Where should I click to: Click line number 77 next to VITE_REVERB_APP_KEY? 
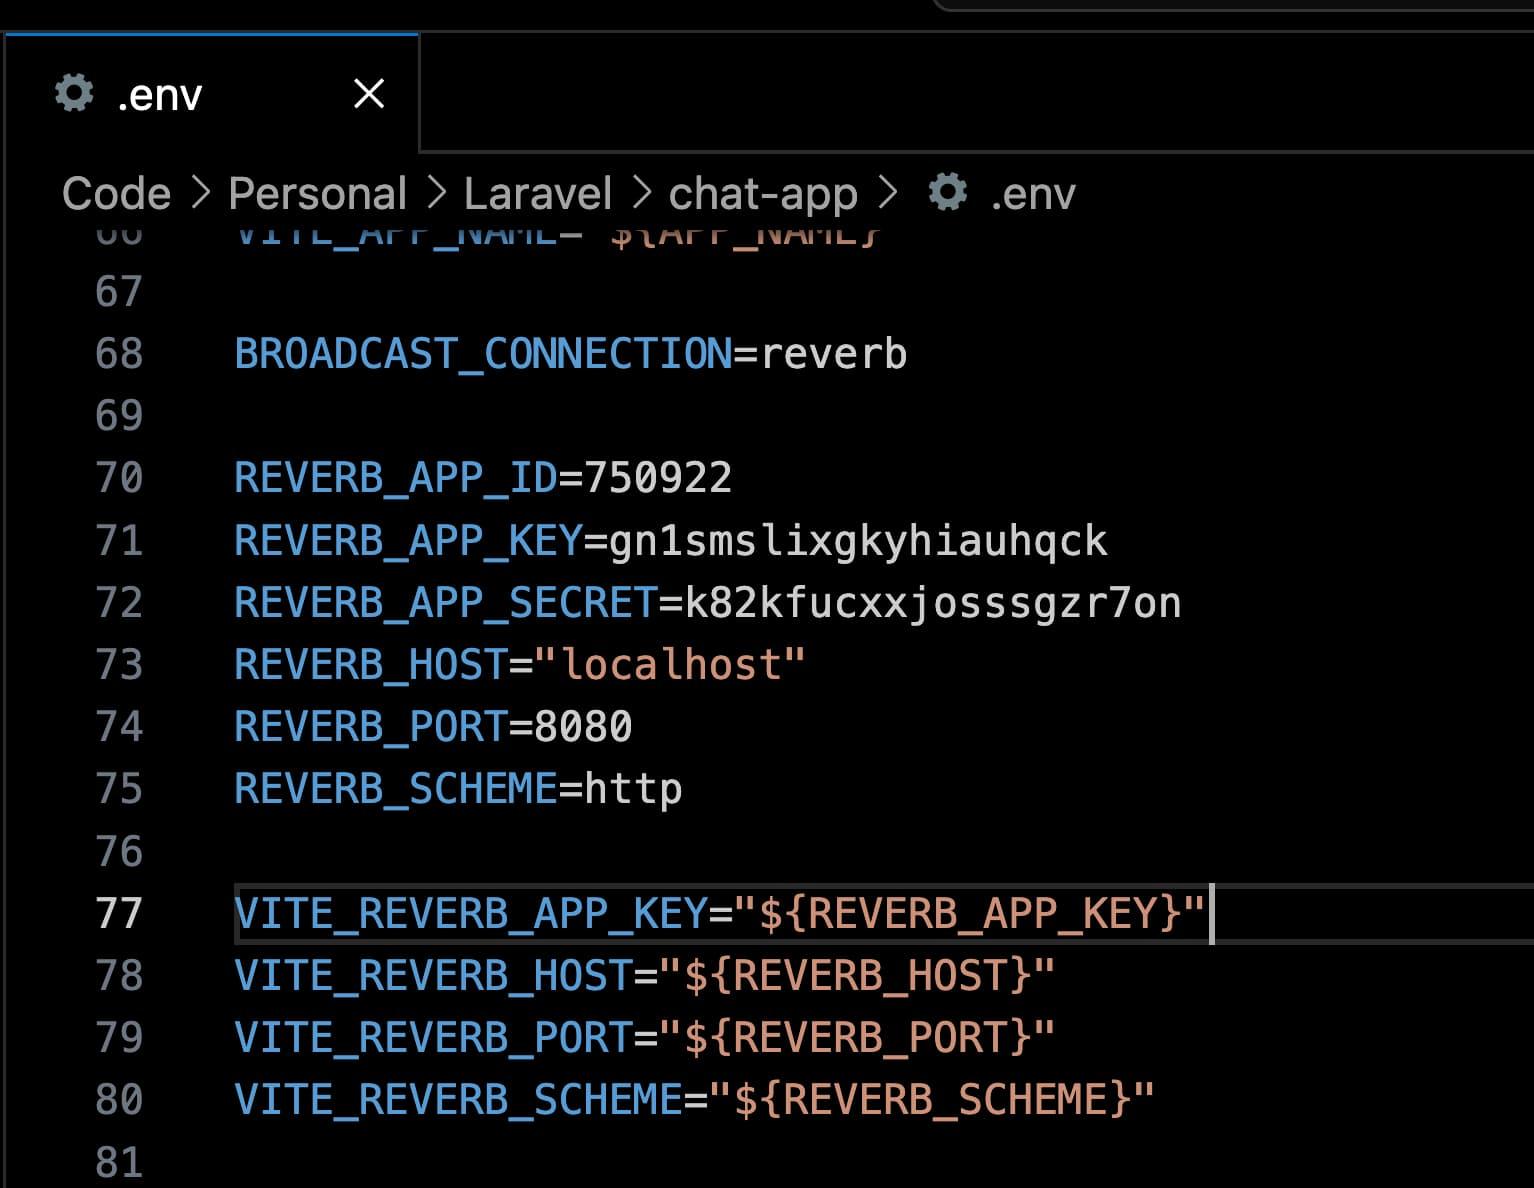120,913
